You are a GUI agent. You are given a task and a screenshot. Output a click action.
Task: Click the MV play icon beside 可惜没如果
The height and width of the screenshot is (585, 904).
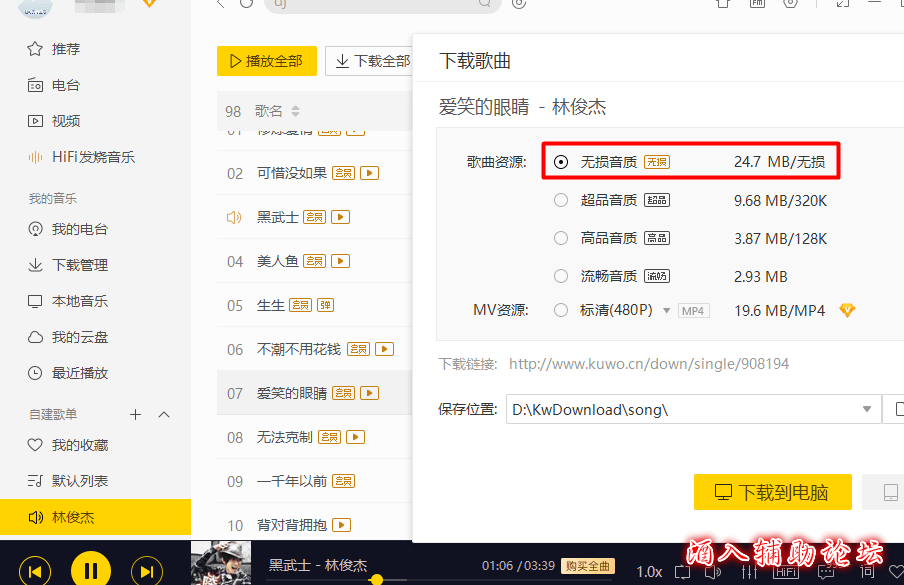click(370, 173)
